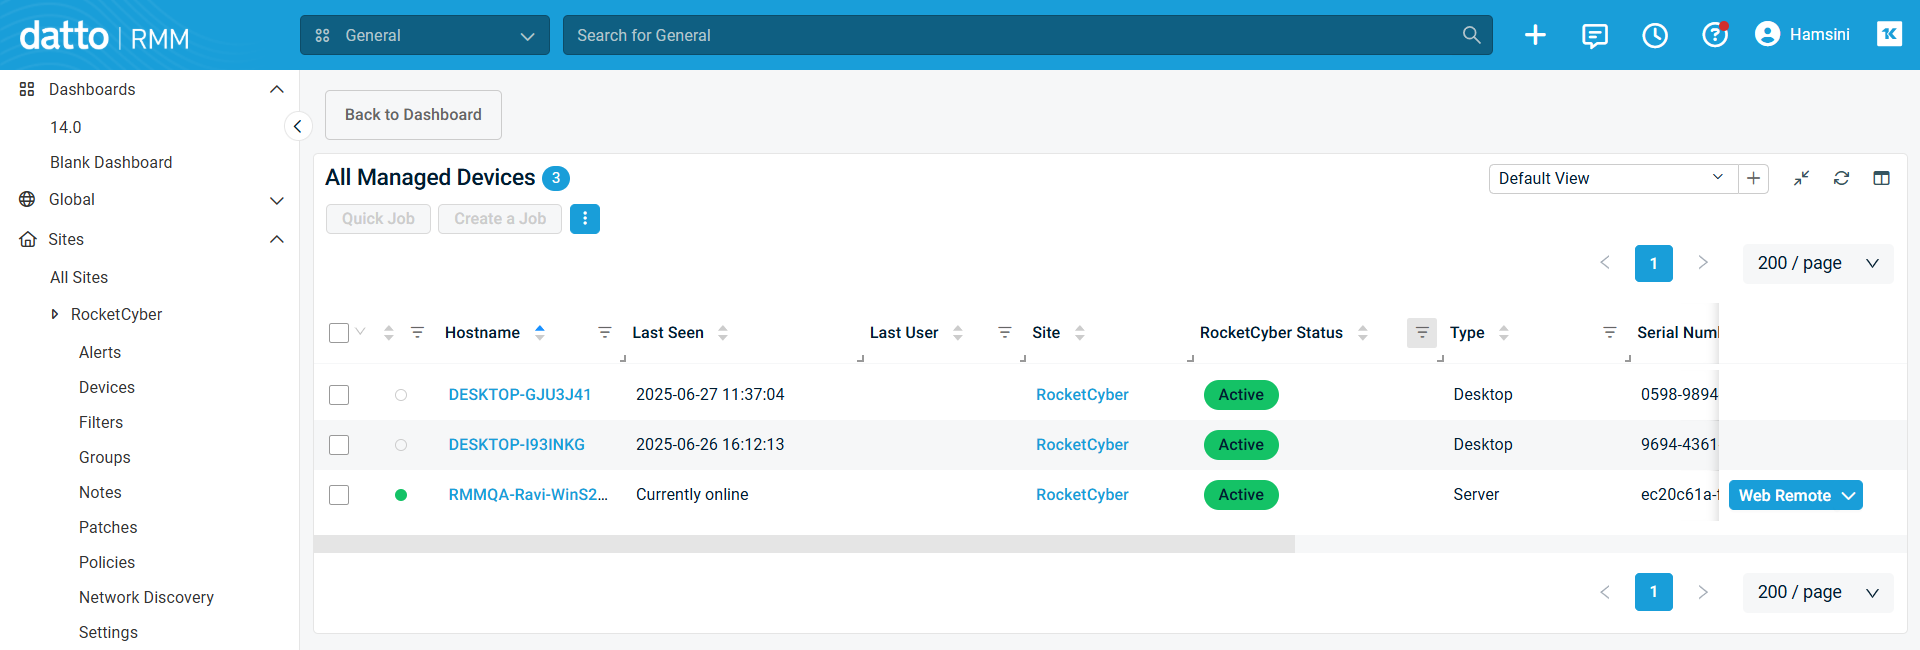
Task: Open the bottom 200 / page dropdown
Action: 1818,592
